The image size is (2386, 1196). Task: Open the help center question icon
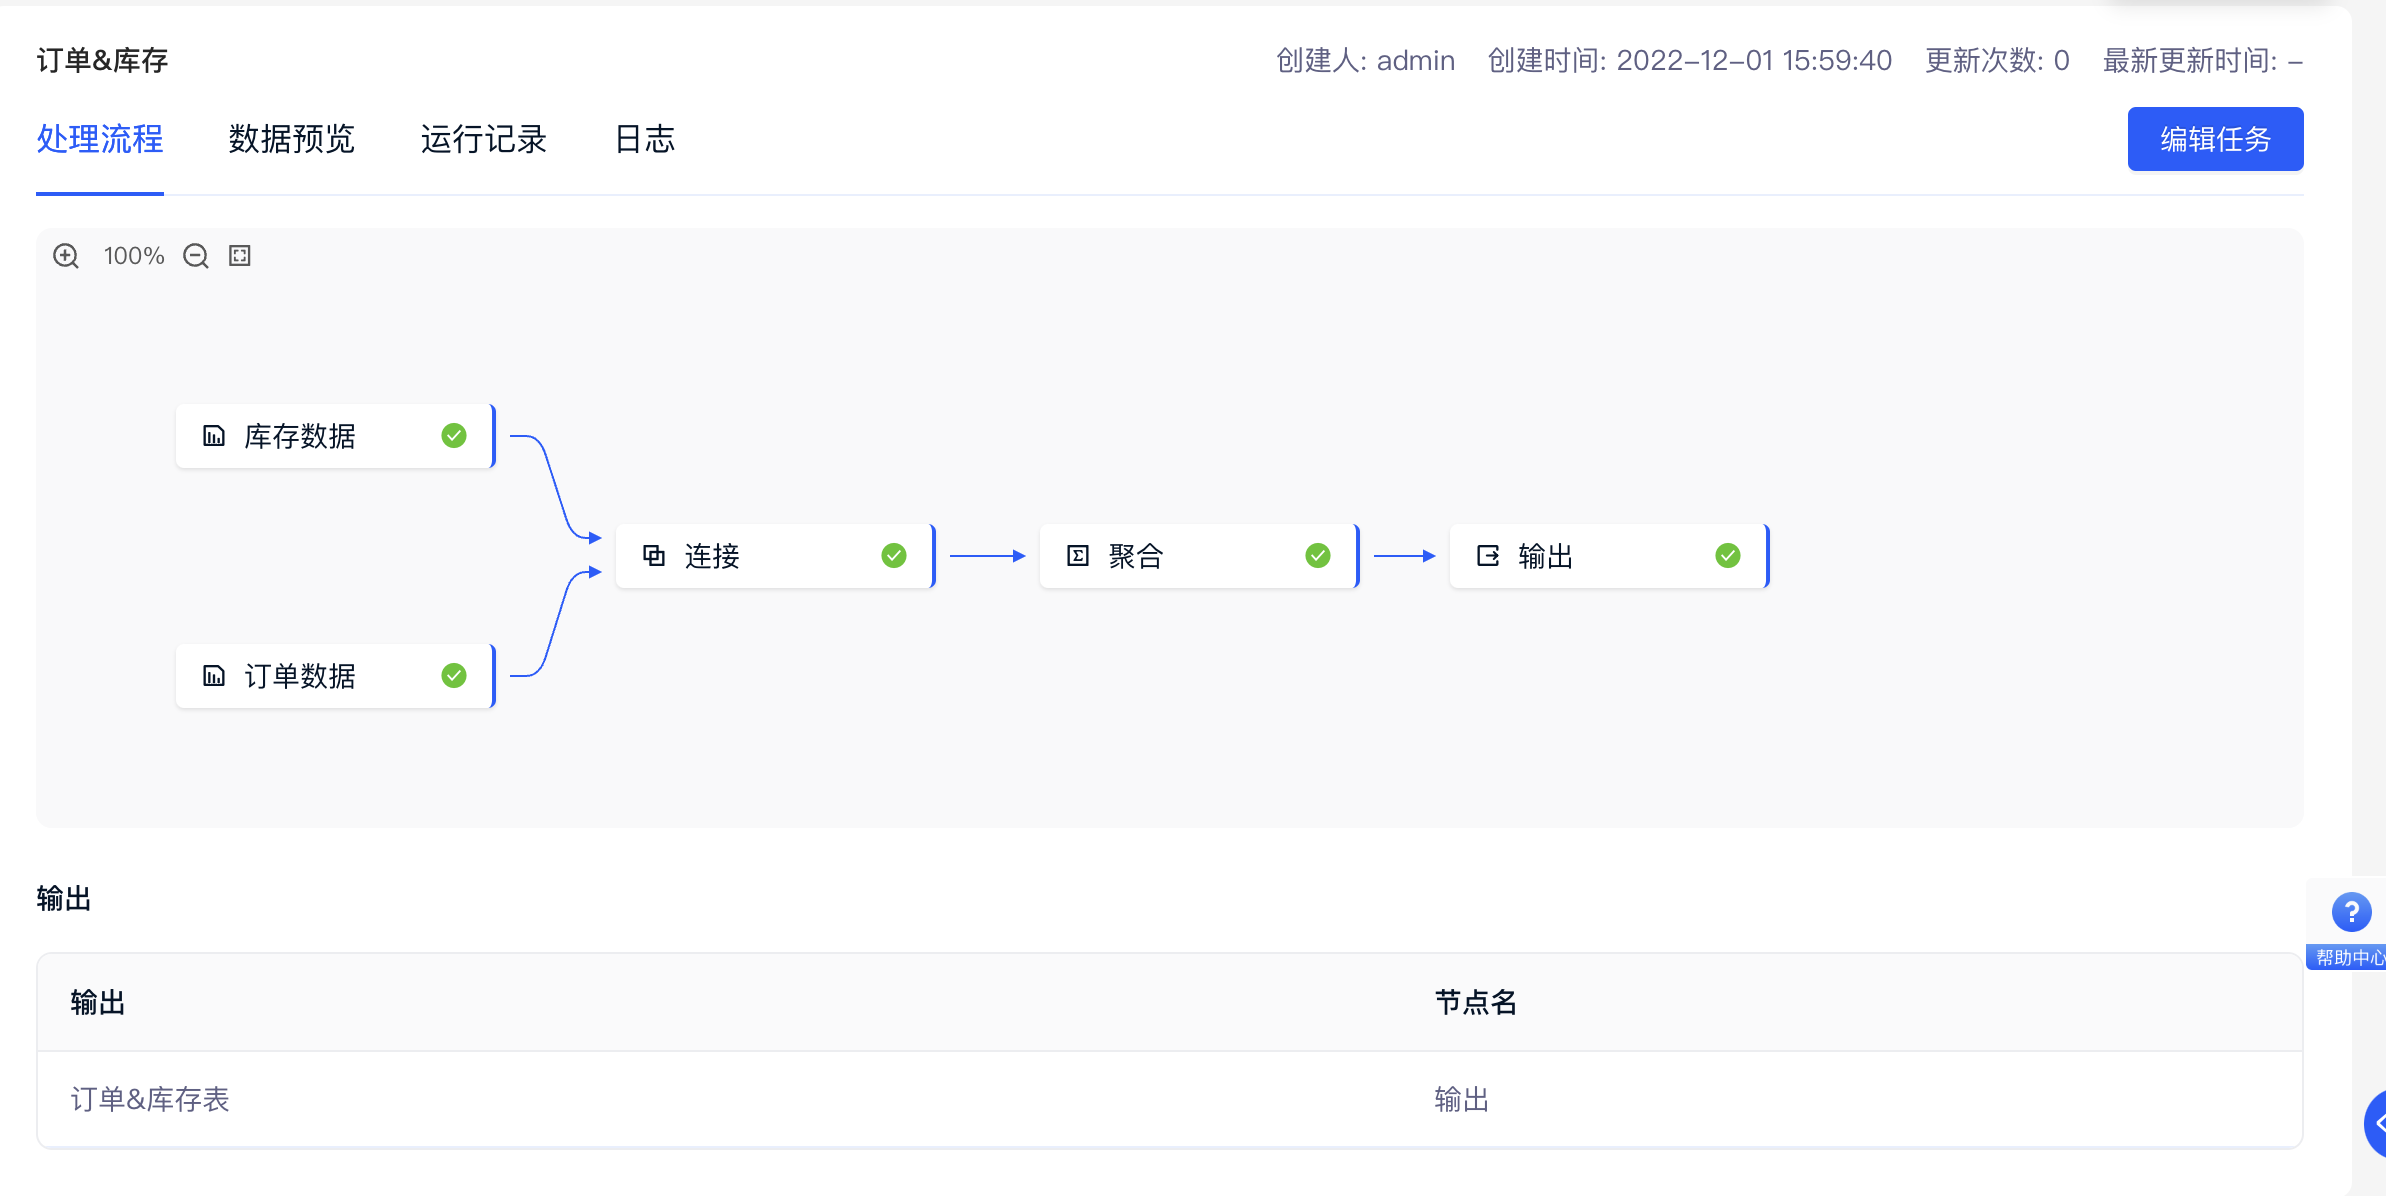tap(2351, 912)
